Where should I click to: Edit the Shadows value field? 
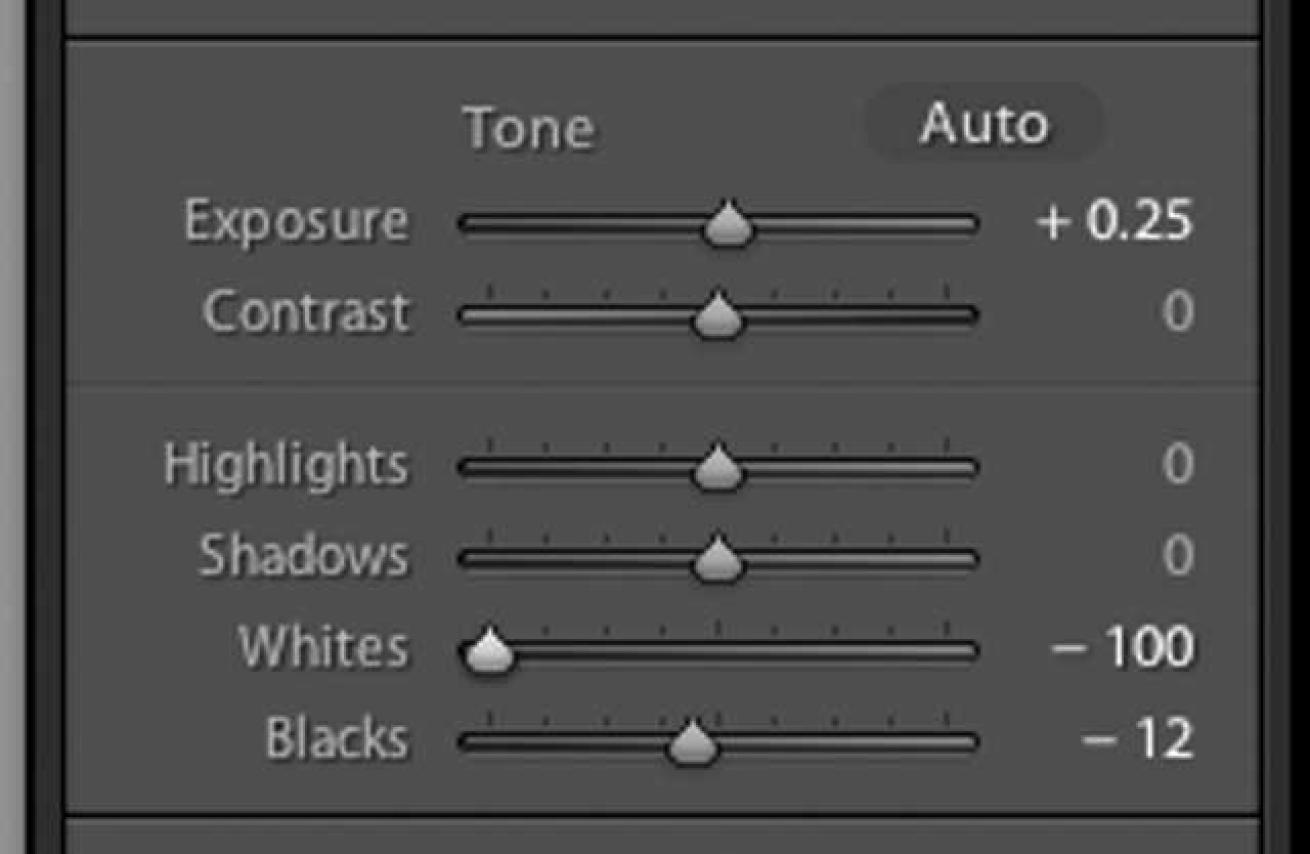coord(1178,556)
